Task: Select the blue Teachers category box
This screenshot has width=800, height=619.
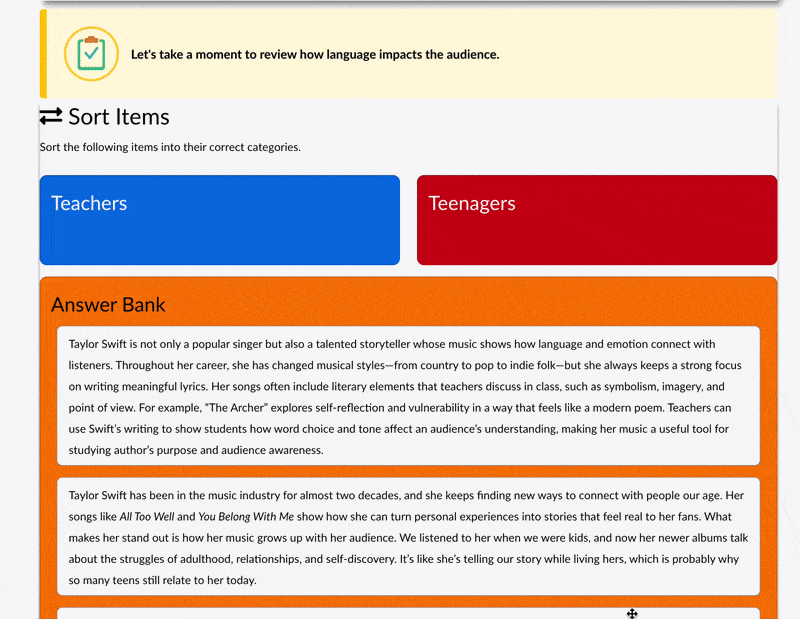Action: [220, 220]
